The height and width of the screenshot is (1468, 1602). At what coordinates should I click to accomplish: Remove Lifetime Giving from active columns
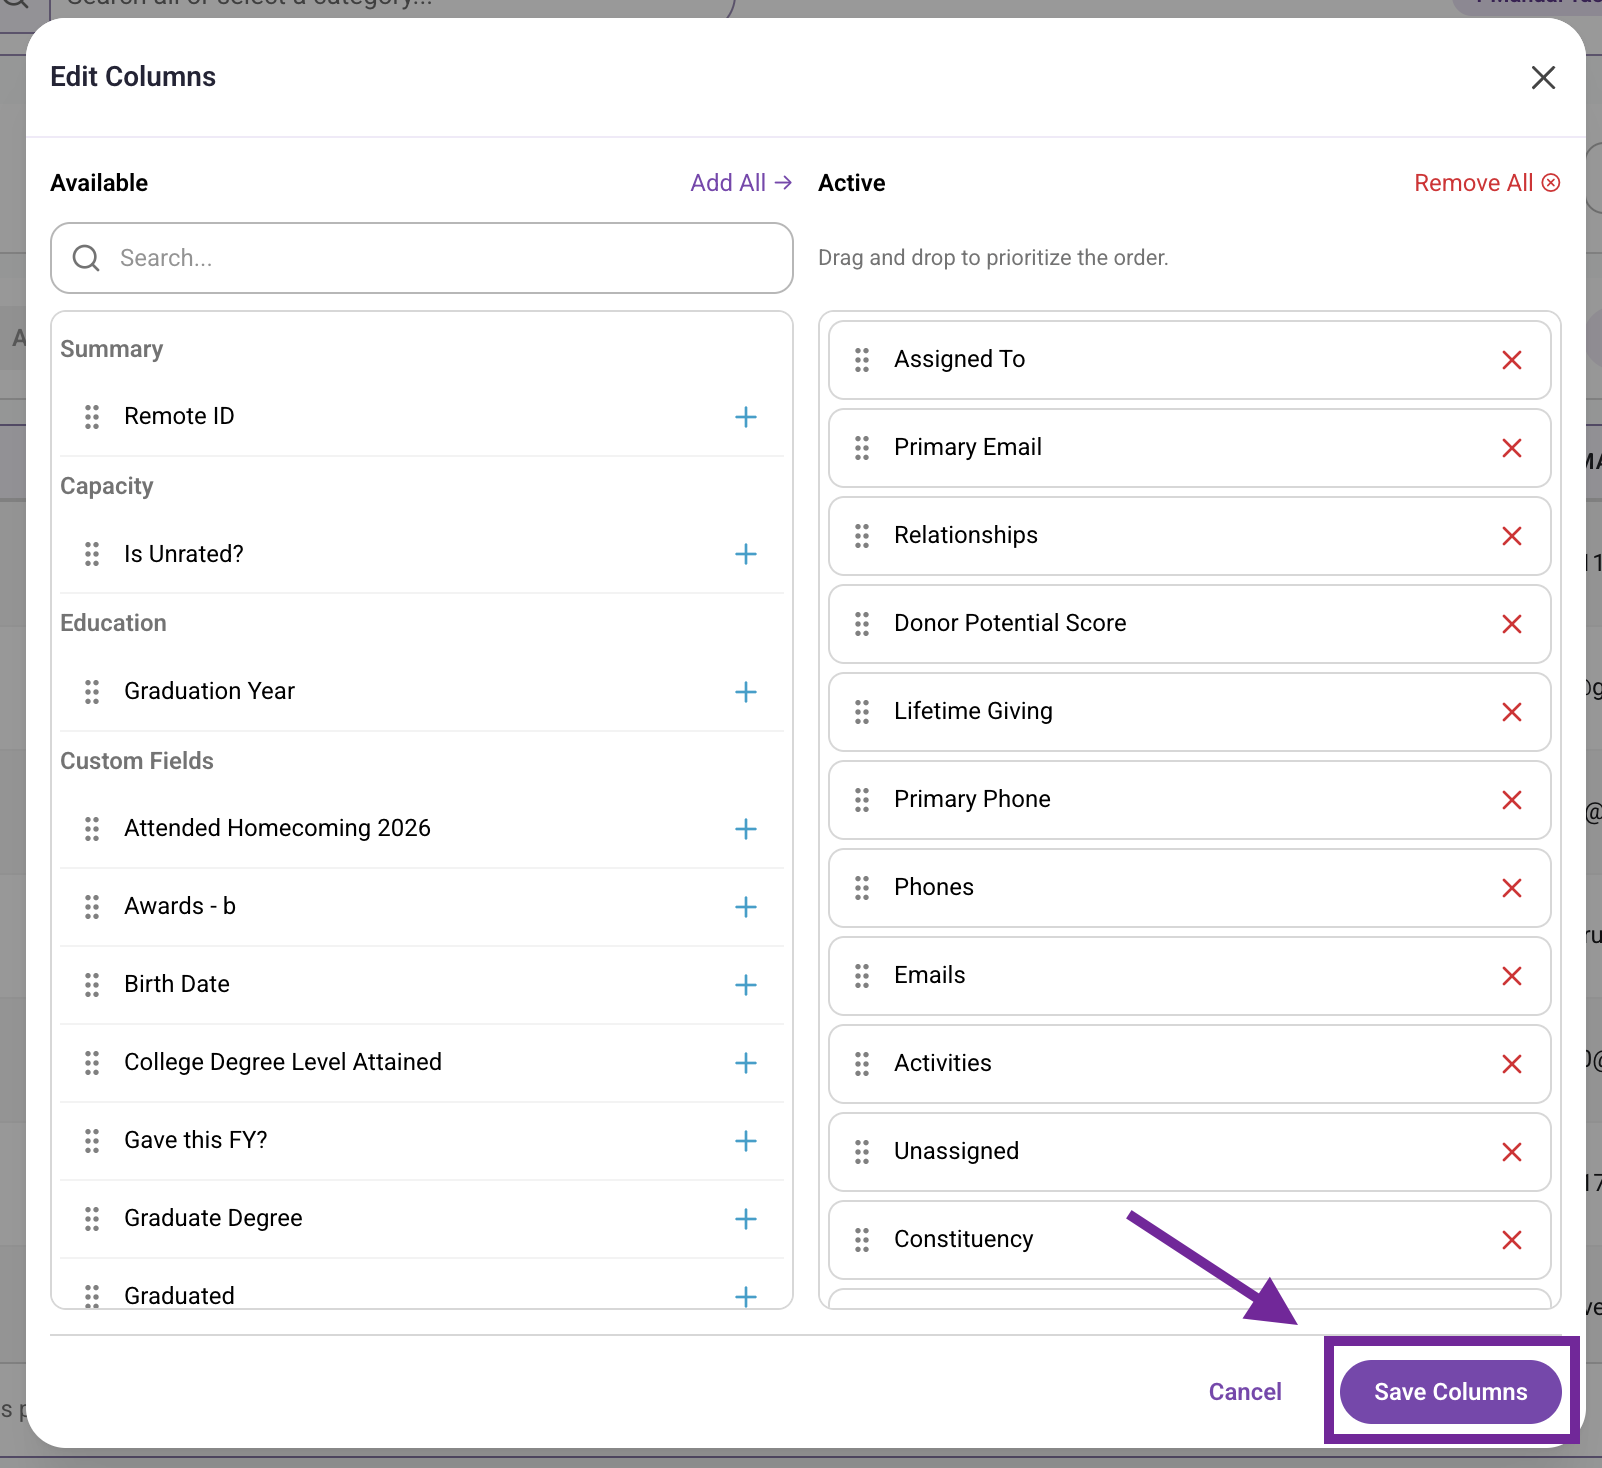(1511, 712)
